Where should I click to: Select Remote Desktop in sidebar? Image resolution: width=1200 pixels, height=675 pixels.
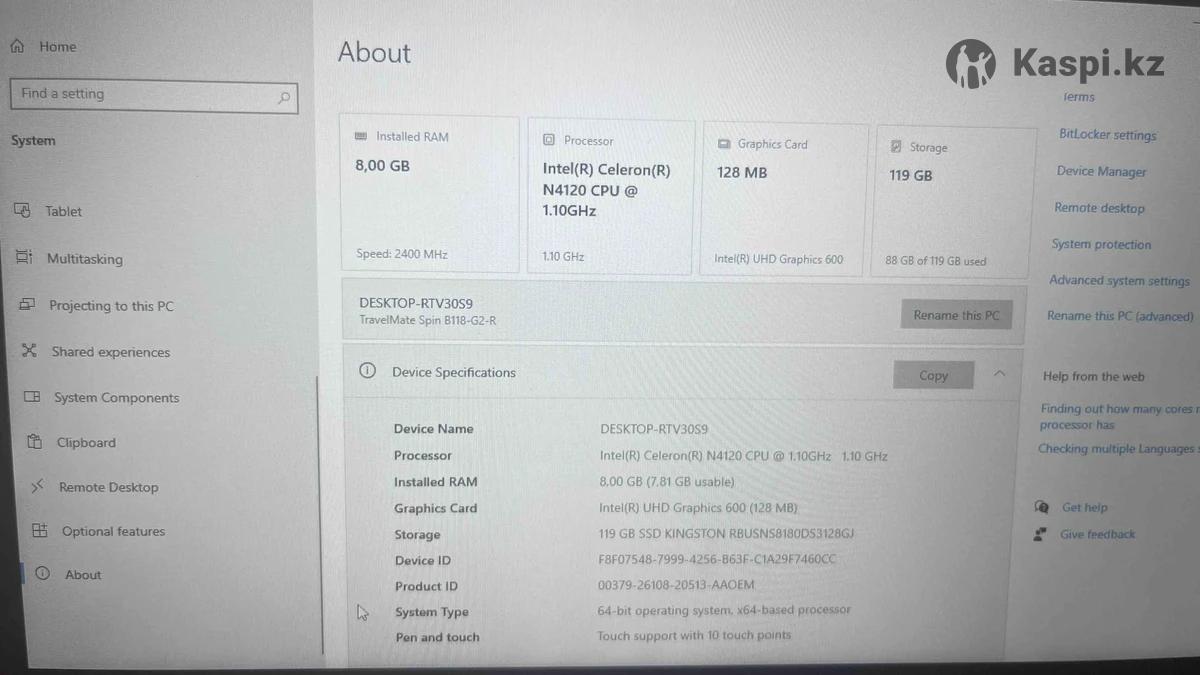(108, 487)
